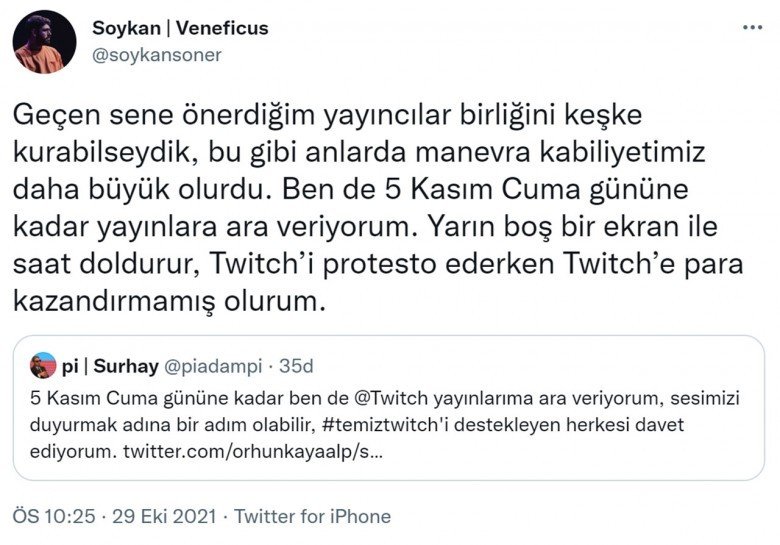Click the "Soykan | Veneficus" display name
The image size is (780, 545).
(x=179, y=28)
